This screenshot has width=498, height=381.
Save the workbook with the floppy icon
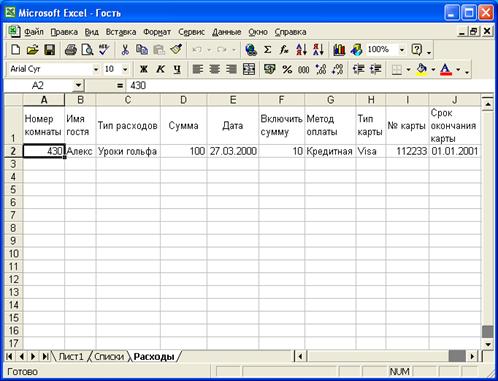coord(49,50)
